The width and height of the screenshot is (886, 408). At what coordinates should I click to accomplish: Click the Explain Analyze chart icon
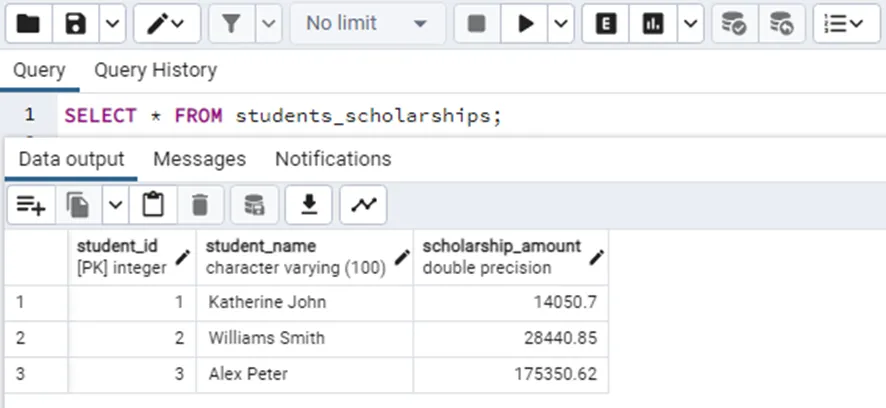pyautogui.click(x=653, y=23)
